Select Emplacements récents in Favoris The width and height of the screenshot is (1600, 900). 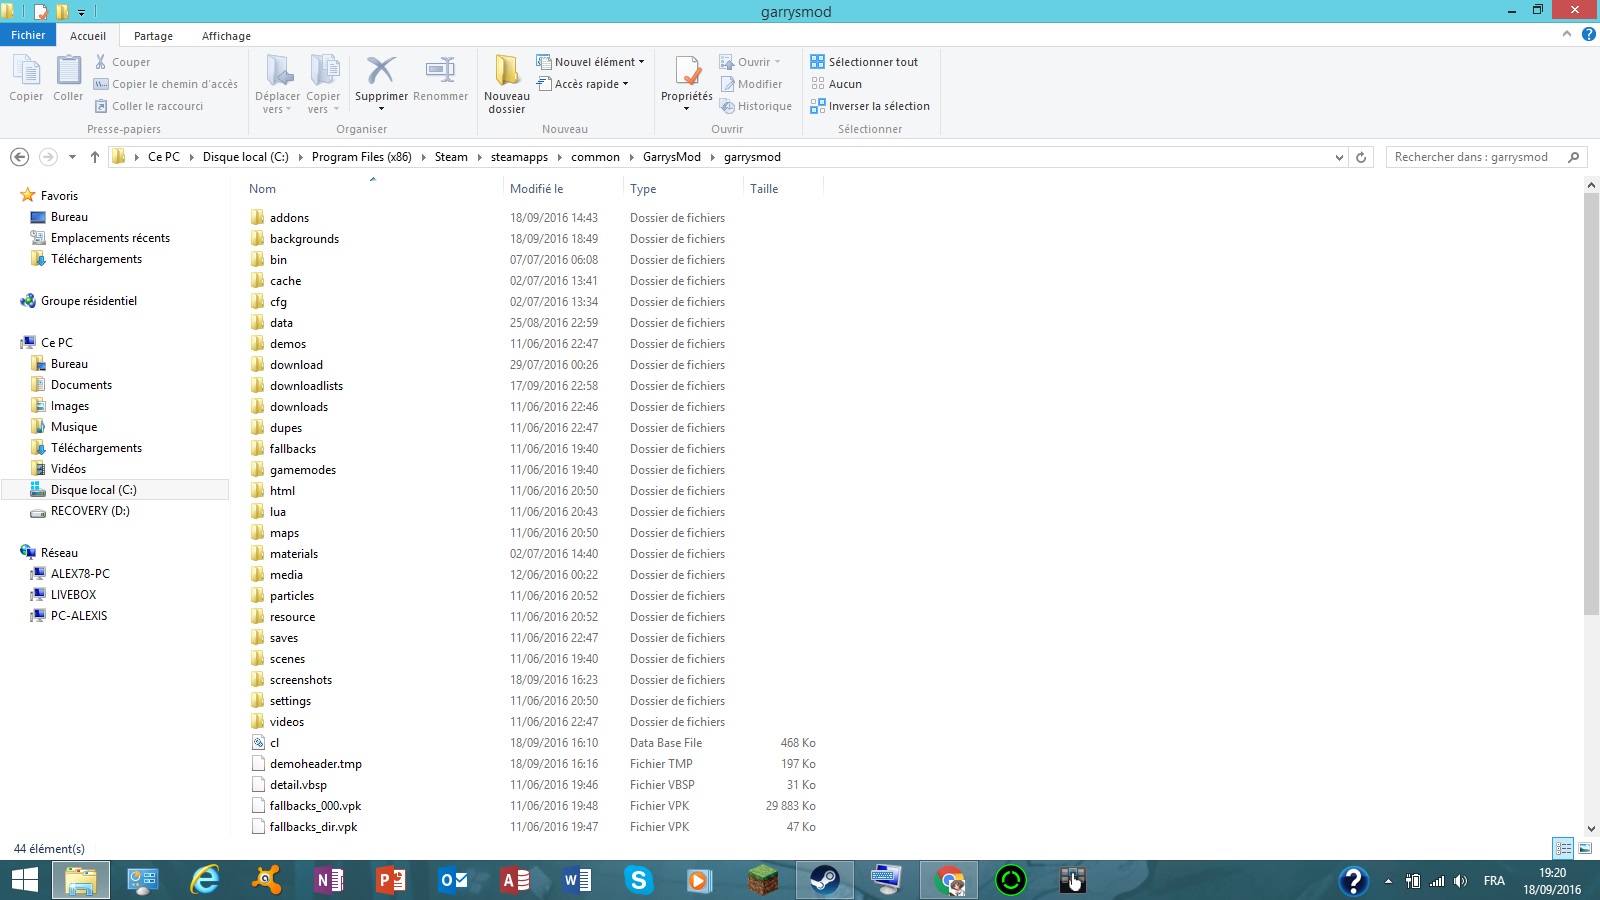click(x=110, y=238)
